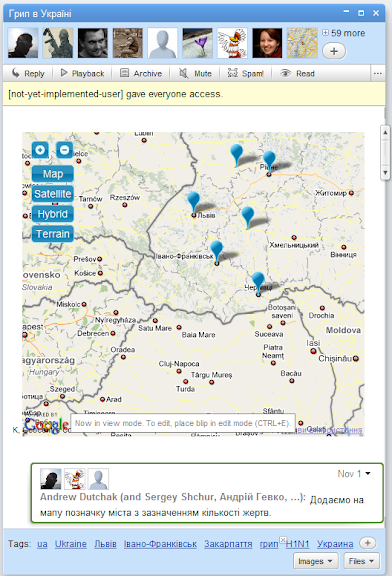Click the scroll up arrow
Viewport: 392px width, 576px height.
click(385, 132)
